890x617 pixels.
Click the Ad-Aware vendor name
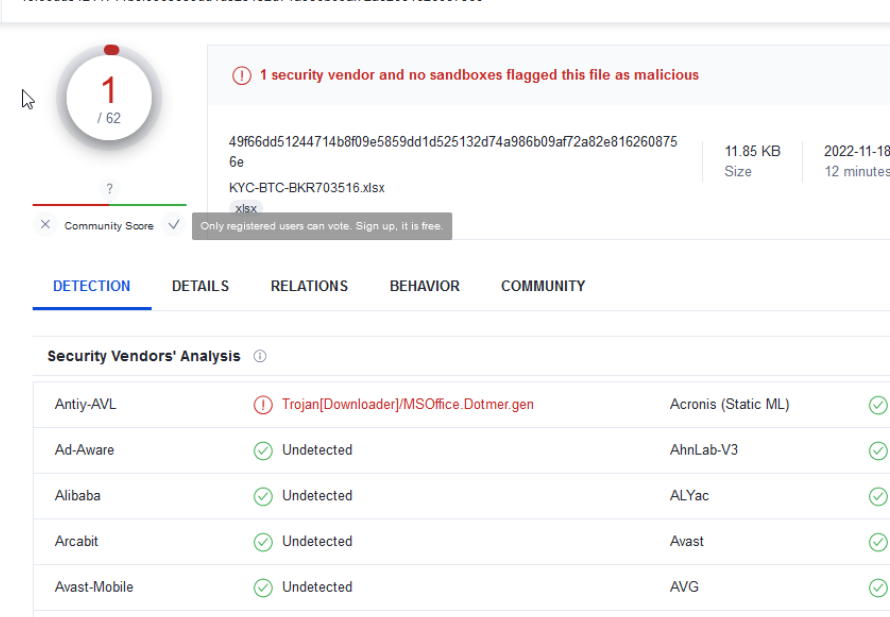click(84, 450)
